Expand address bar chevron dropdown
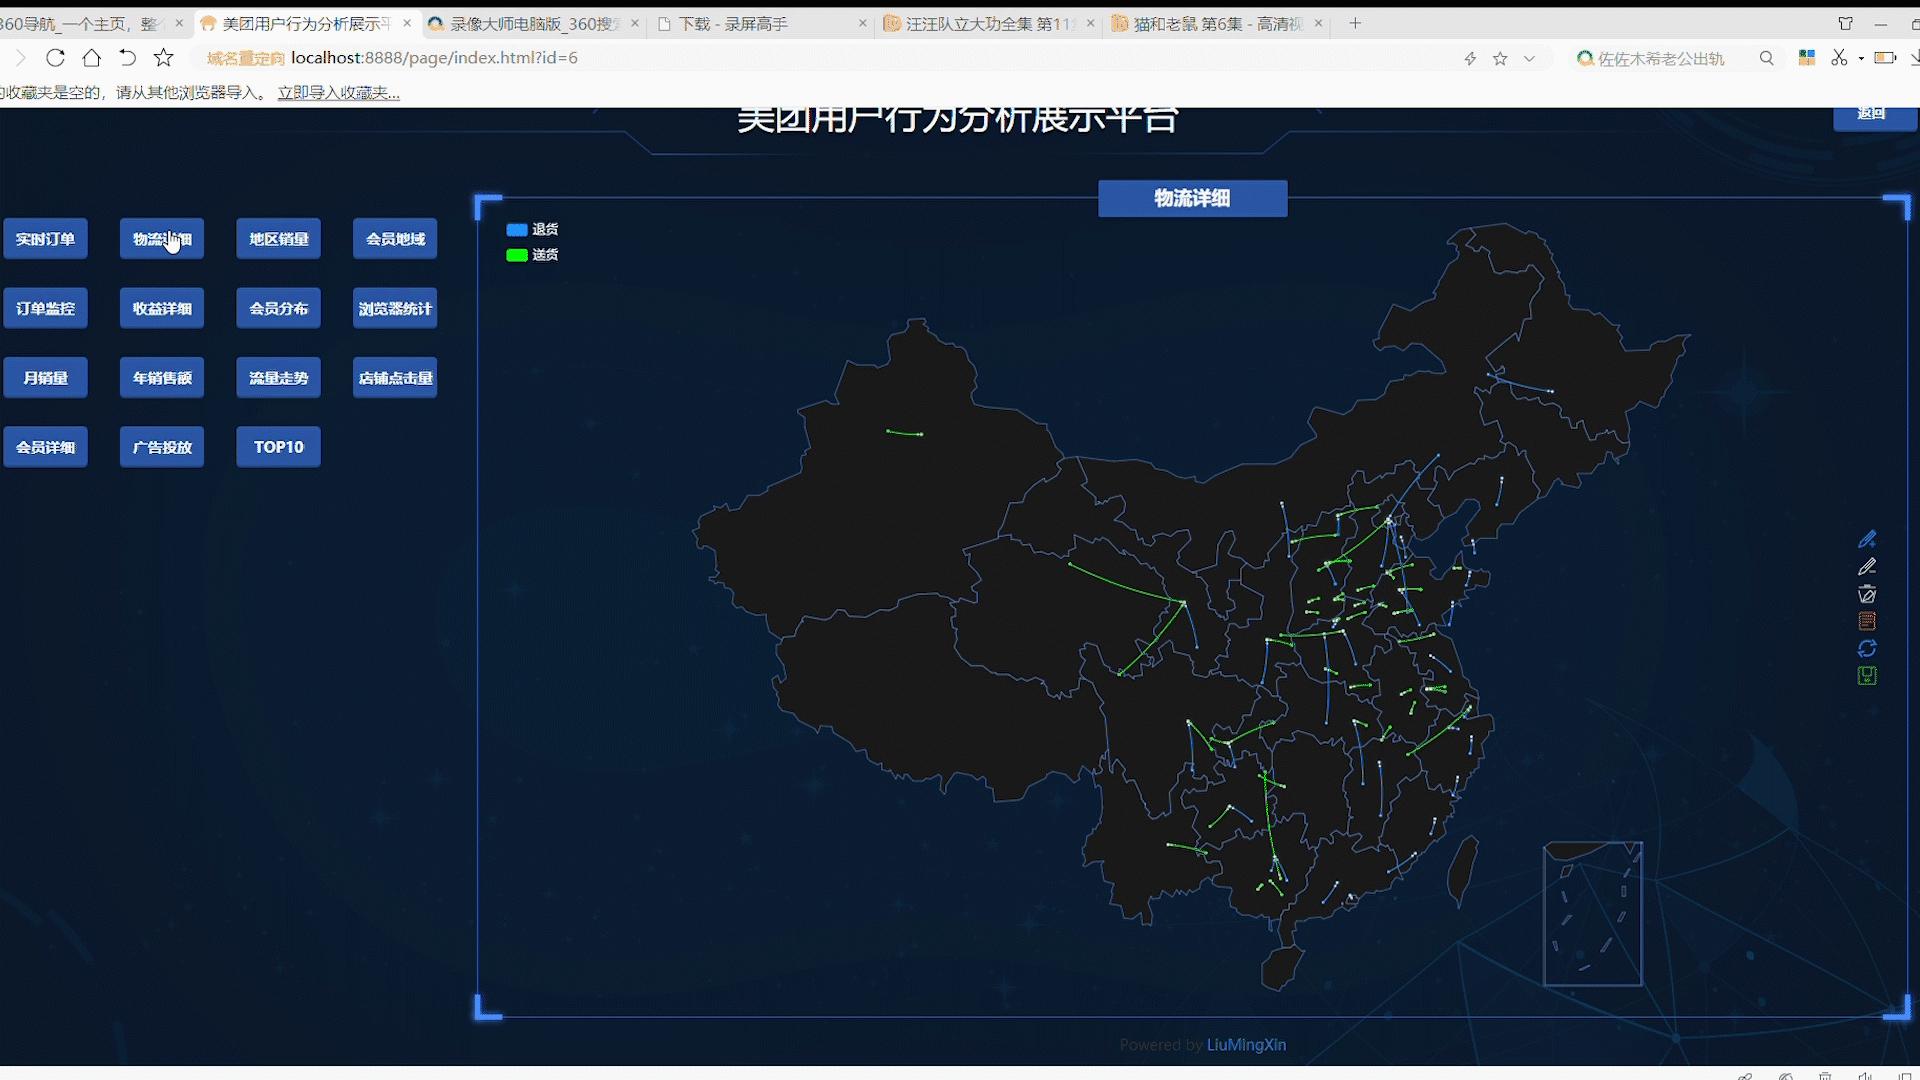This screenshot has height=1080, width=1920. coord(1529,59)
